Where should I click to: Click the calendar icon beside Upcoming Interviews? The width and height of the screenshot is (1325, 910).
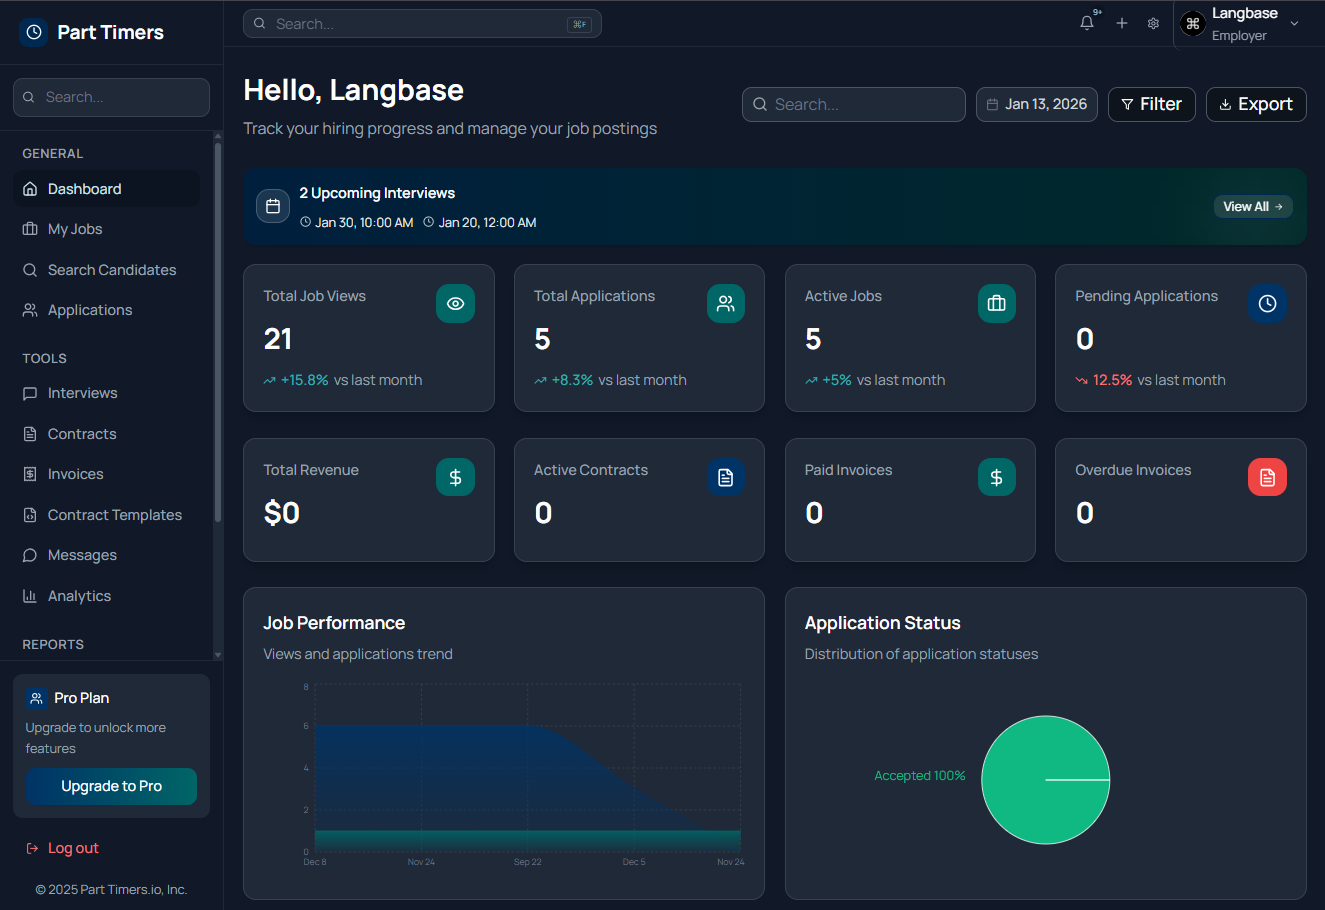[x=273, y=206]
